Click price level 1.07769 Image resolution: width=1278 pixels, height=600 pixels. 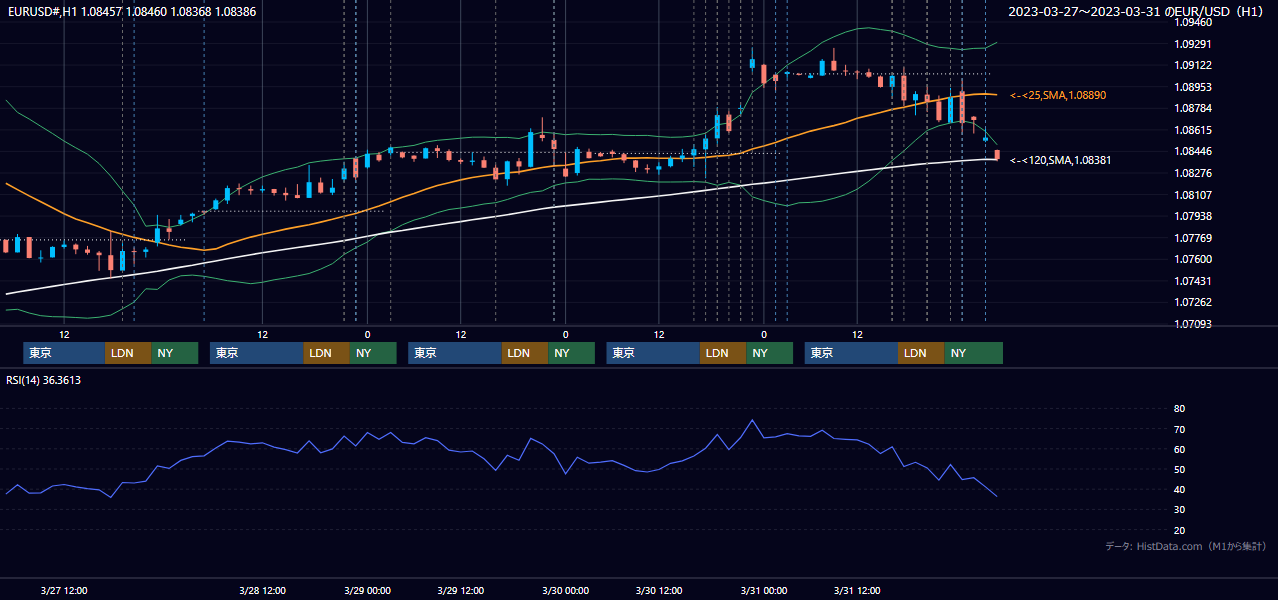[1193, 238]
